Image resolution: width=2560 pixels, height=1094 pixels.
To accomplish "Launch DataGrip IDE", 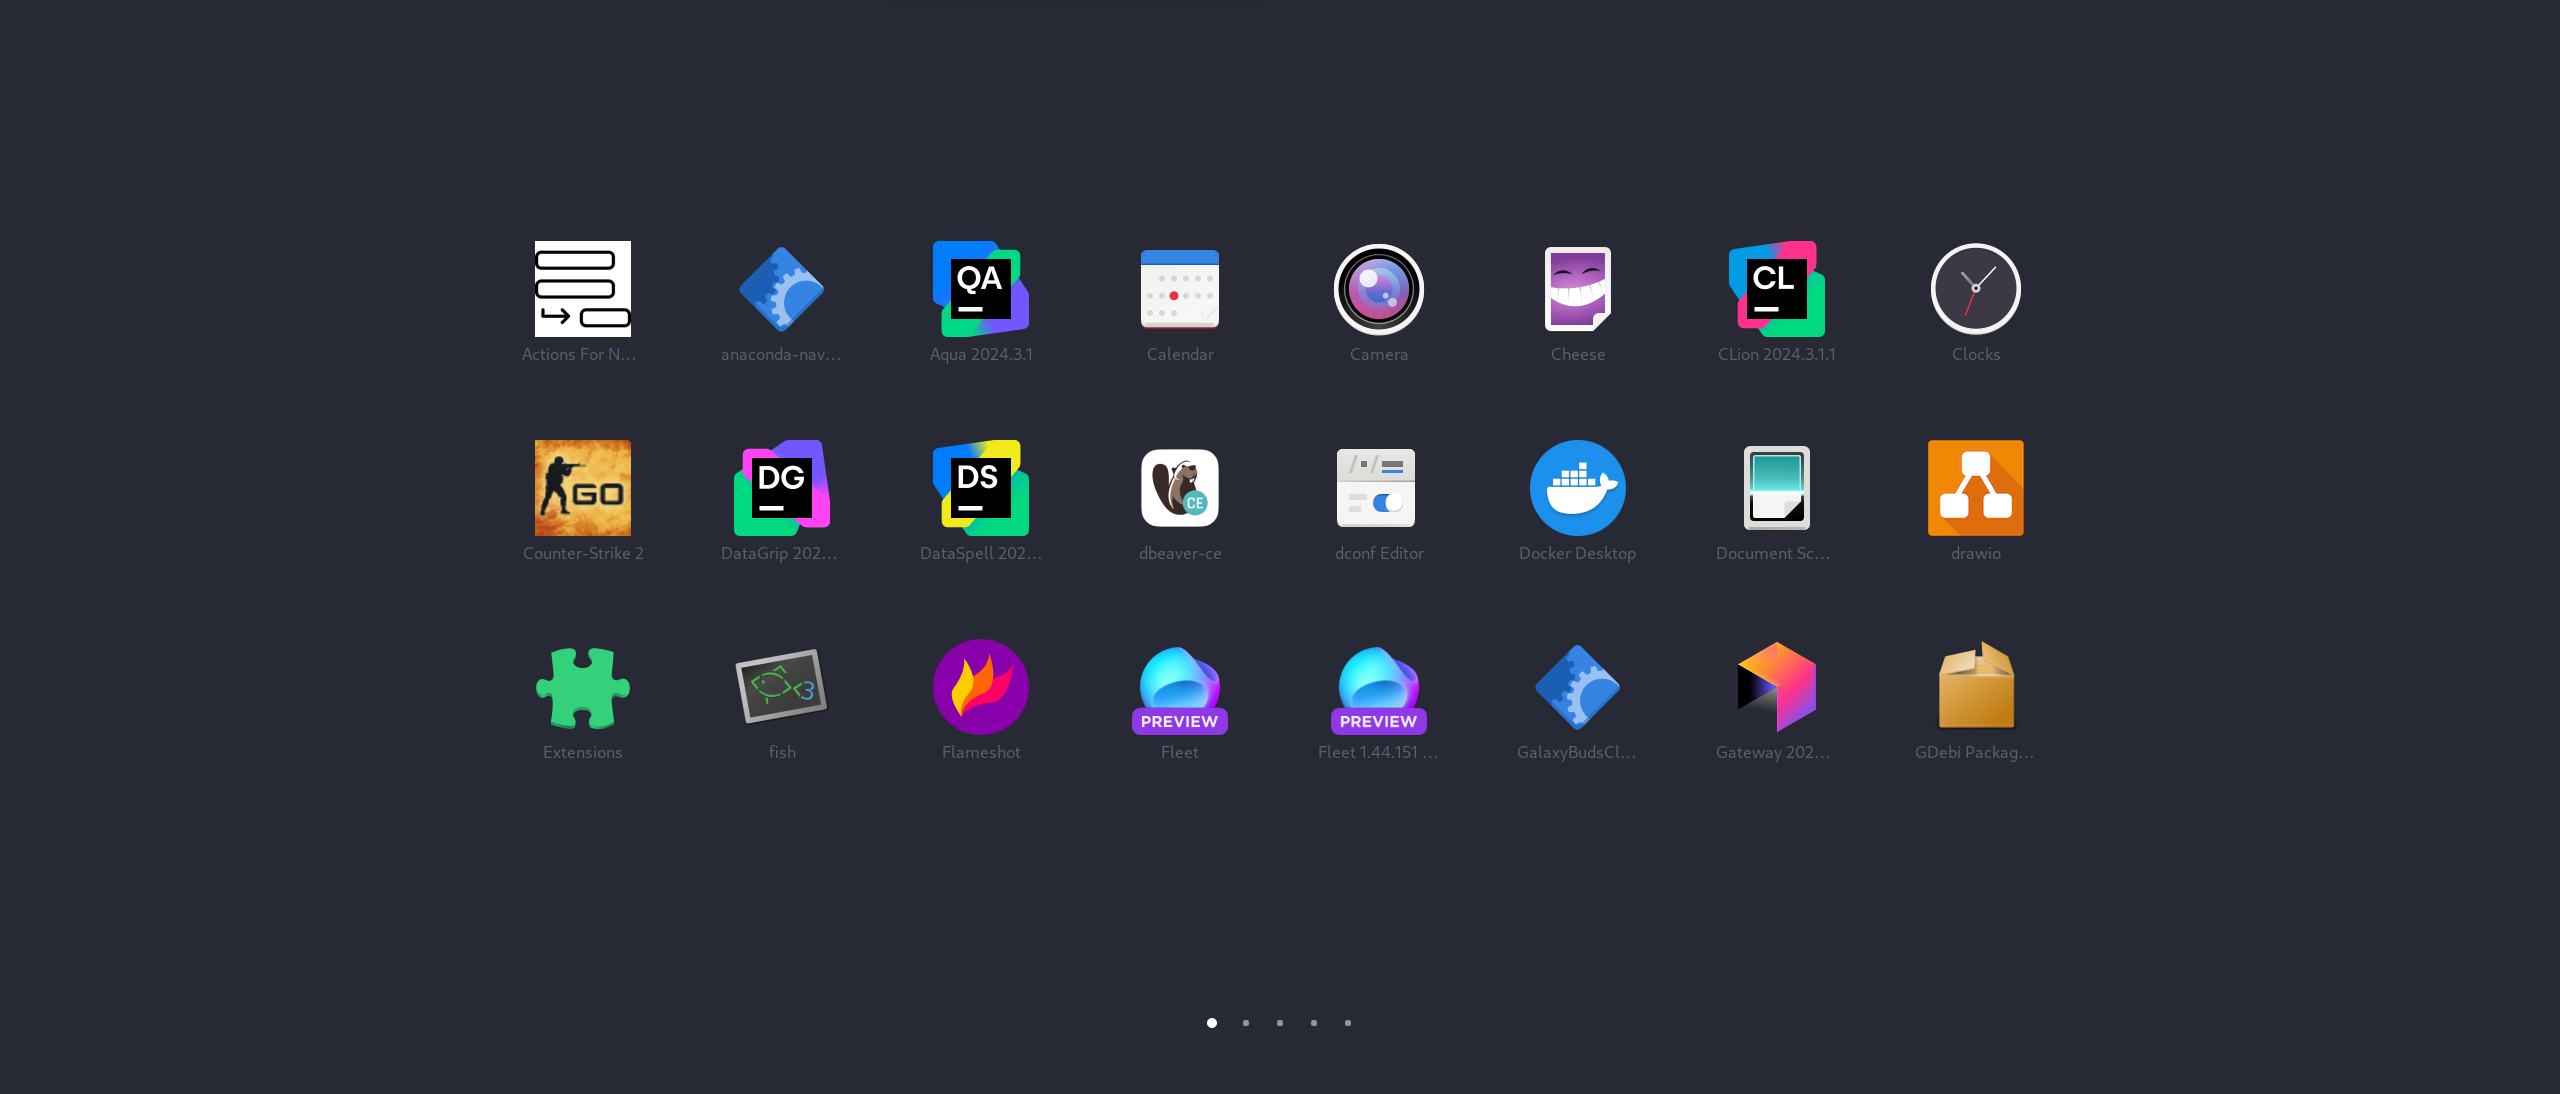I will click(781, 488).
